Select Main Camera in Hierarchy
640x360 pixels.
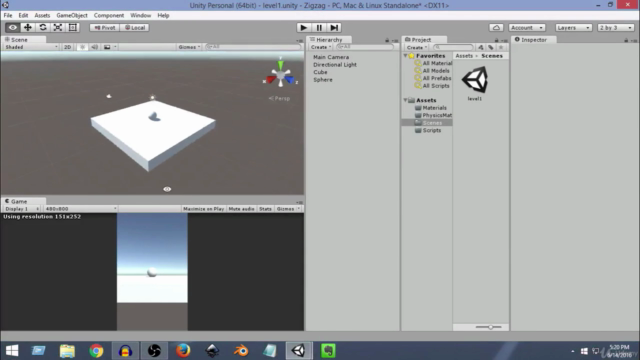(x=331, y=57)
